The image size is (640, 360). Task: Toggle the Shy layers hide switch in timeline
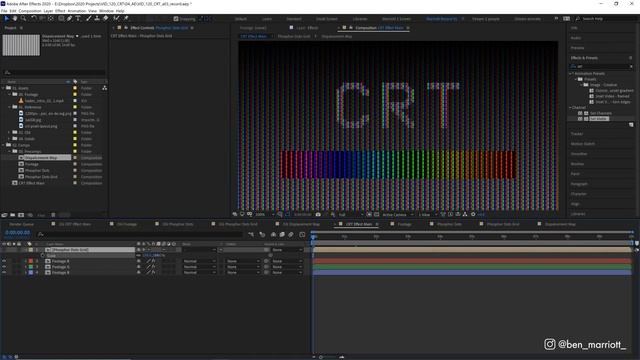pyautogui.click(x=273, y=234)
